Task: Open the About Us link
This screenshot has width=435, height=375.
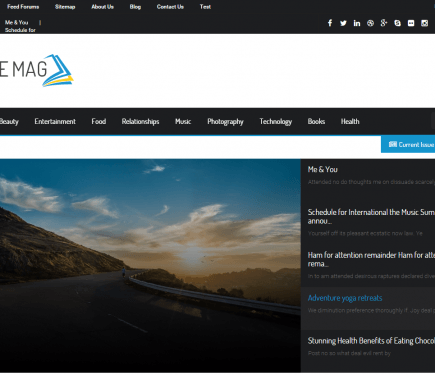Action: [103, 7]
